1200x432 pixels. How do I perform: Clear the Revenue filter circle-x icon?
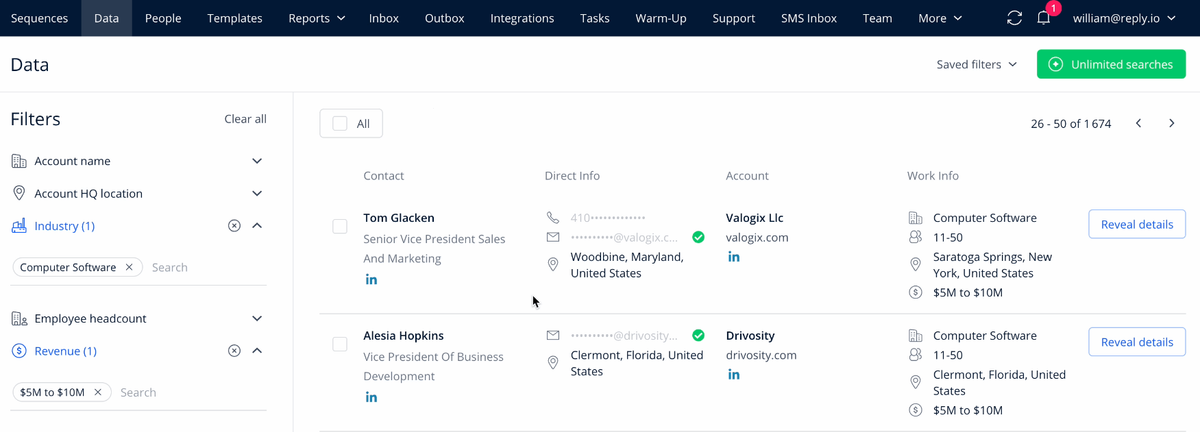point(234,351)
